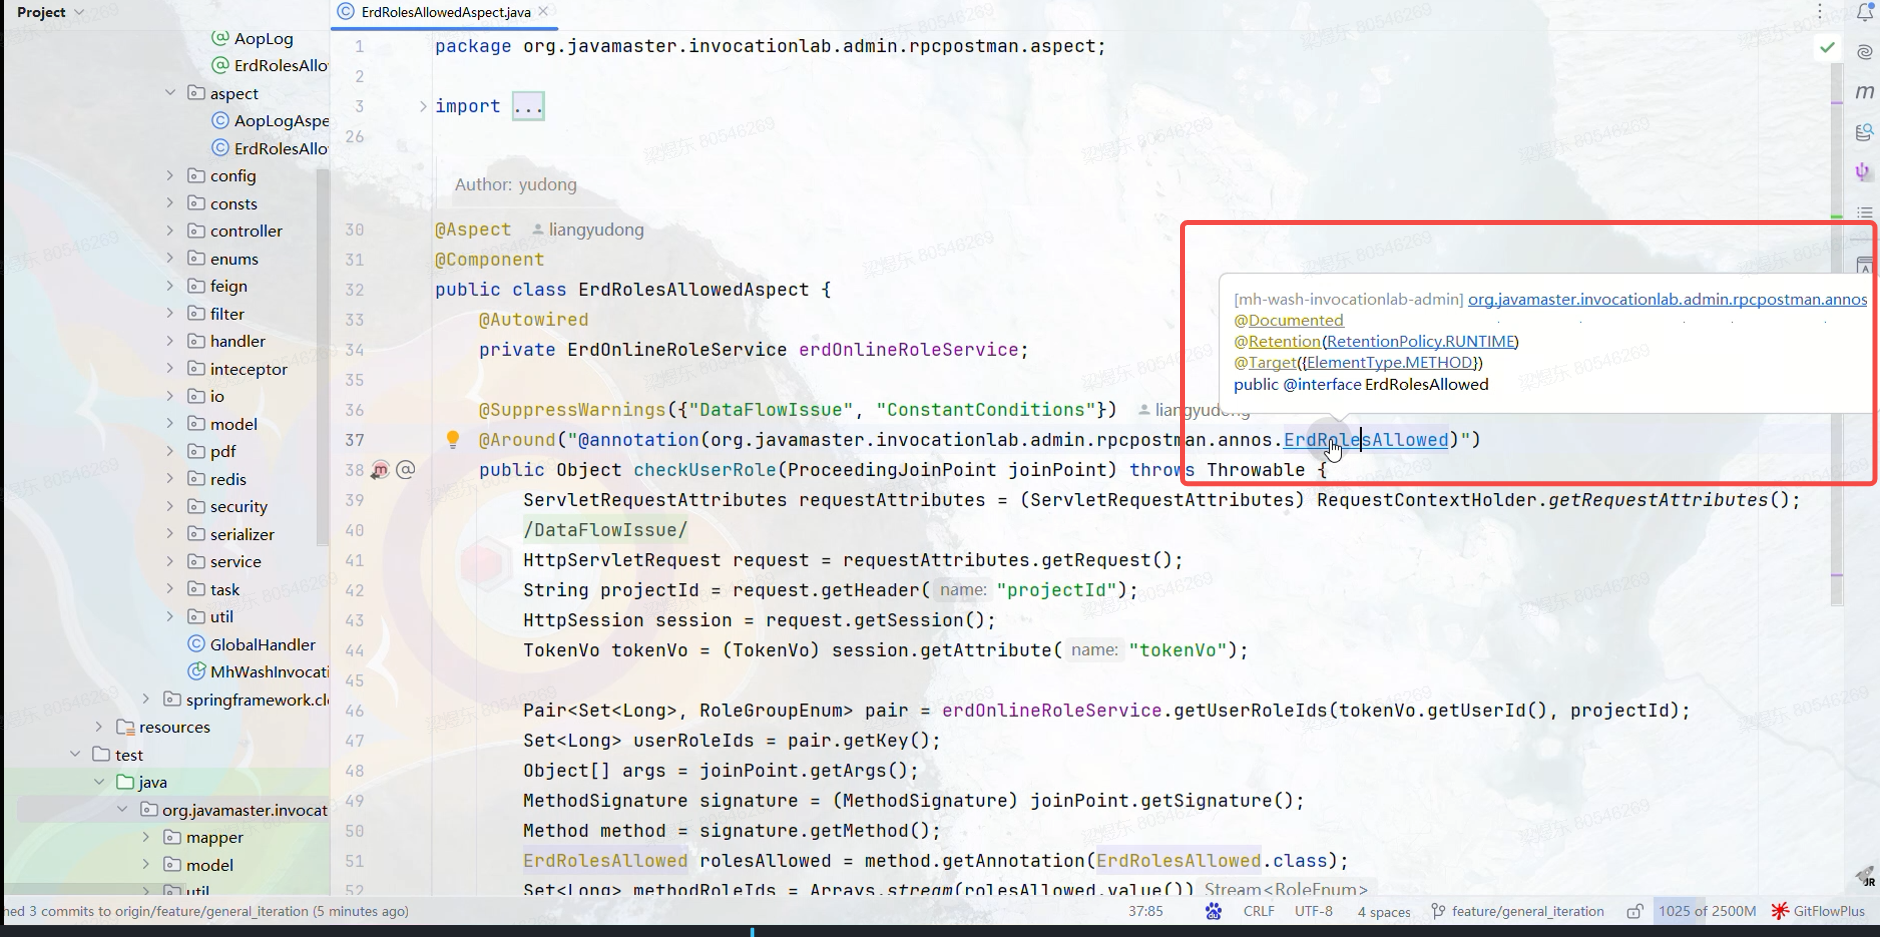
Task: Open the Maven tool window icon
Action: point(1863,92)
